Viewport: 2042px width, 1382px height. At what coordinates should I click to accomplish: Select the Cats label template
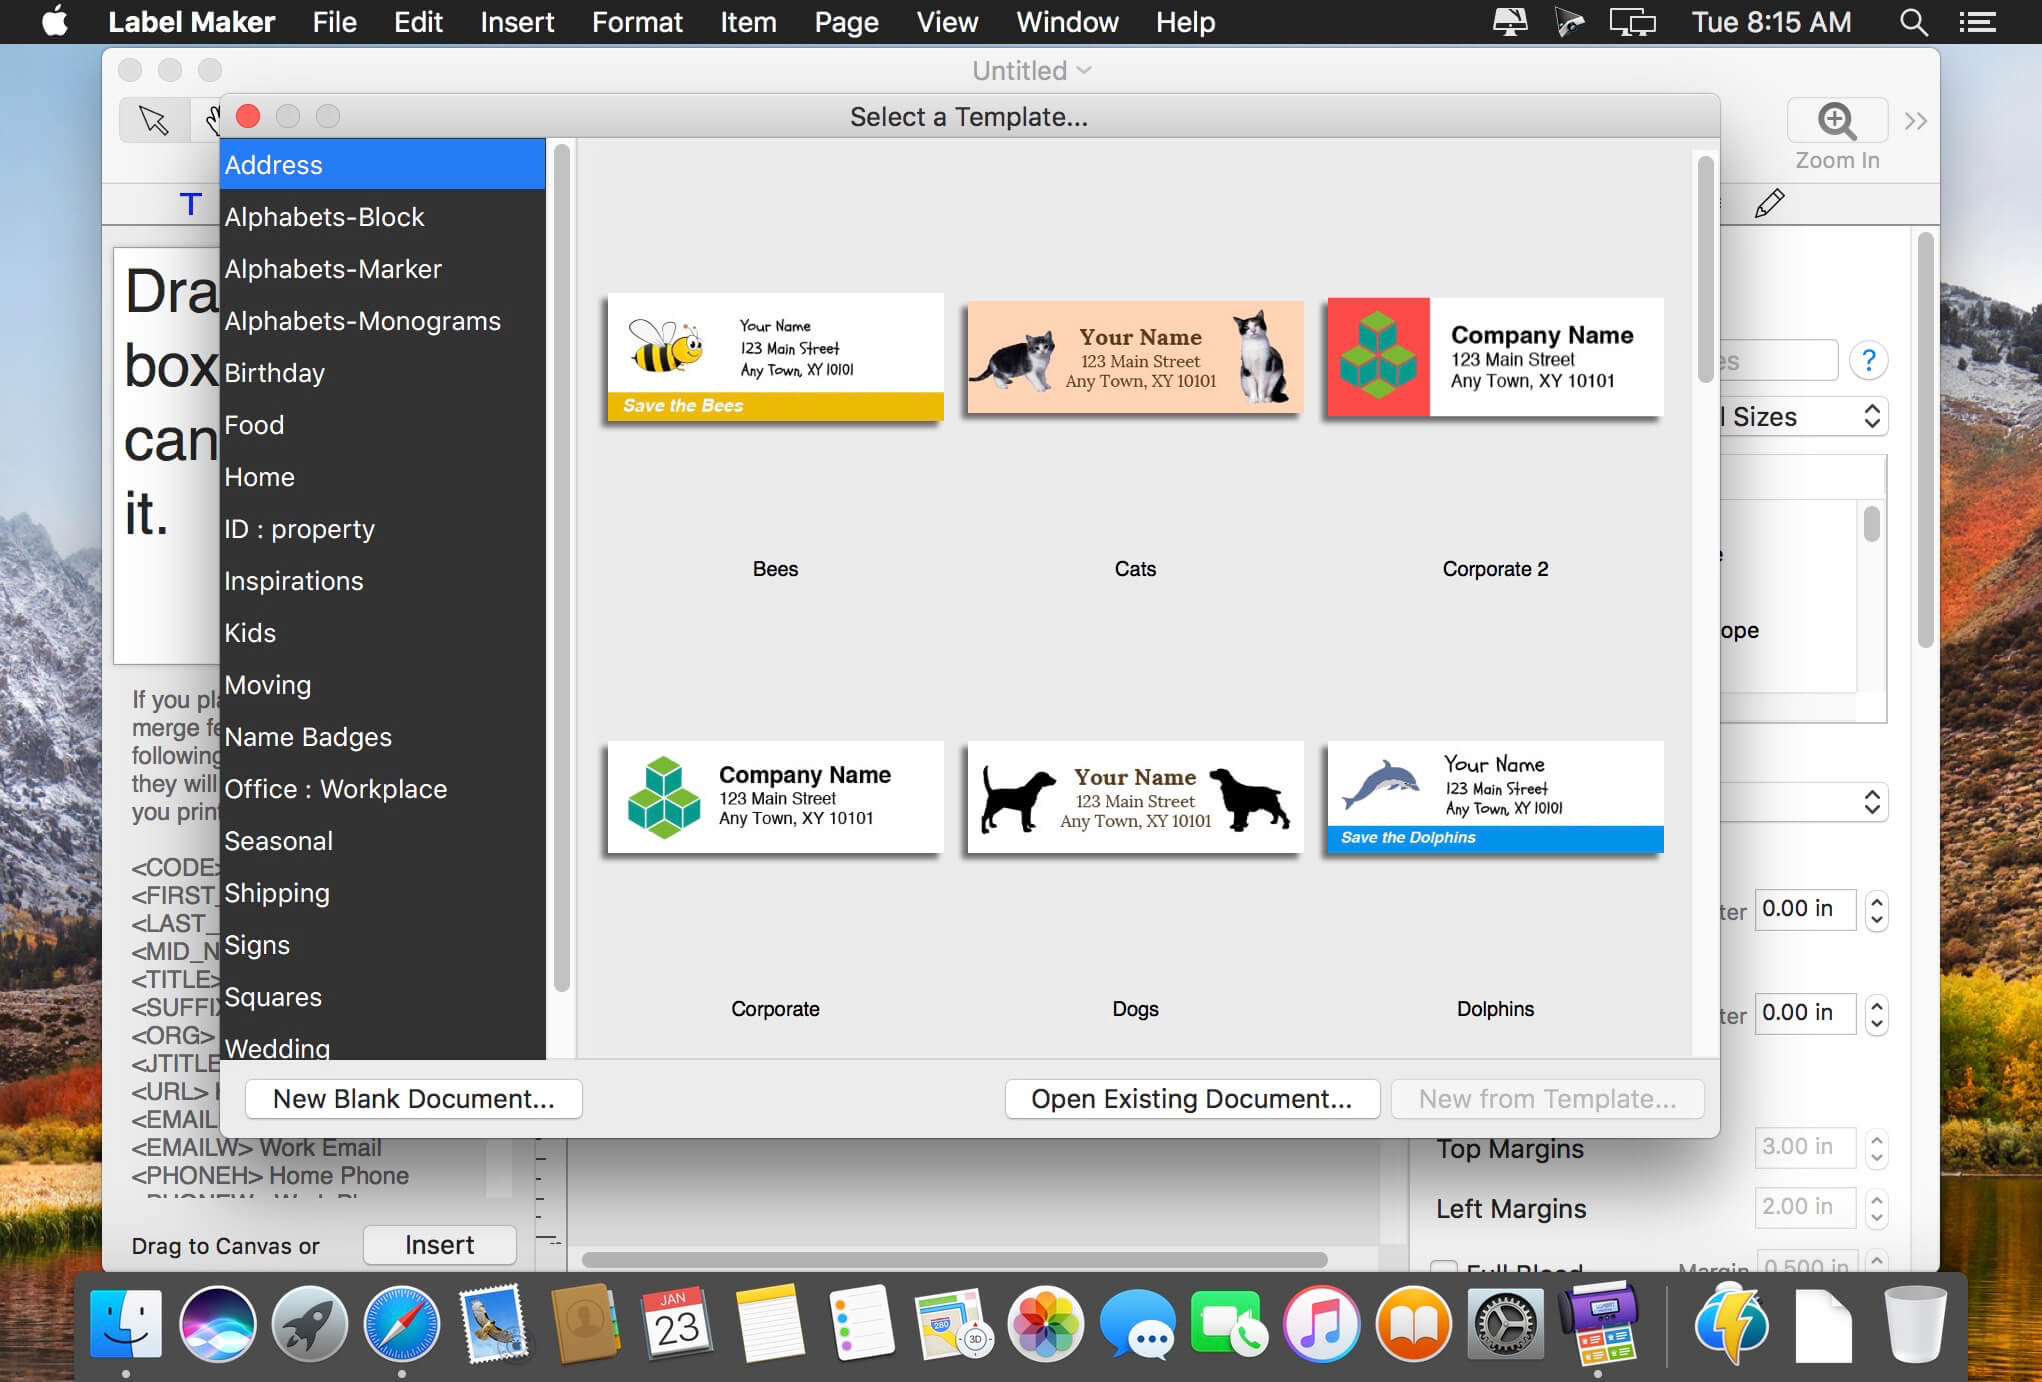click(1135, 357)
